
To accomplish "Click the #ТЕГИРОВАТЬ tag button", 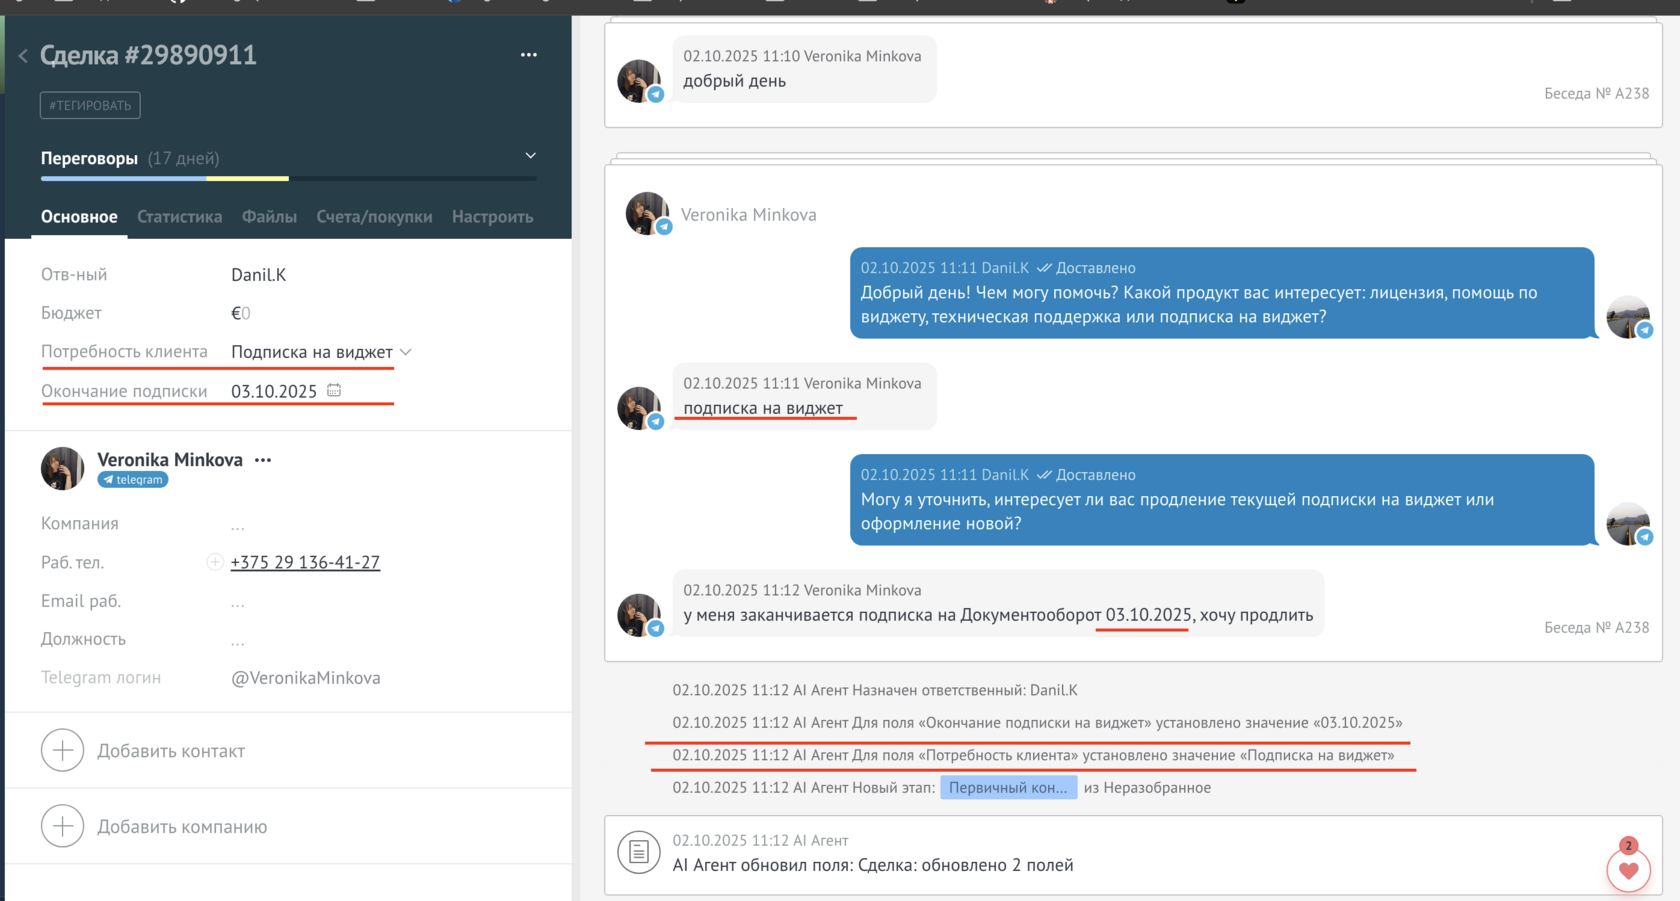I will [90, 105].
